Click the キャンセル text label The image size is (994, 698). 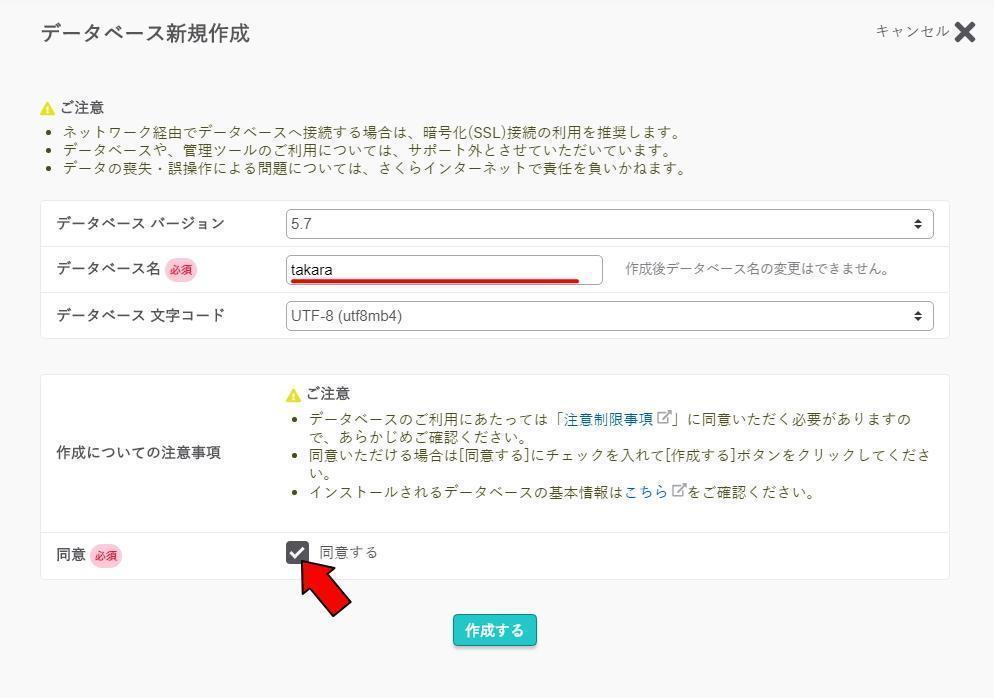[912, 31]
